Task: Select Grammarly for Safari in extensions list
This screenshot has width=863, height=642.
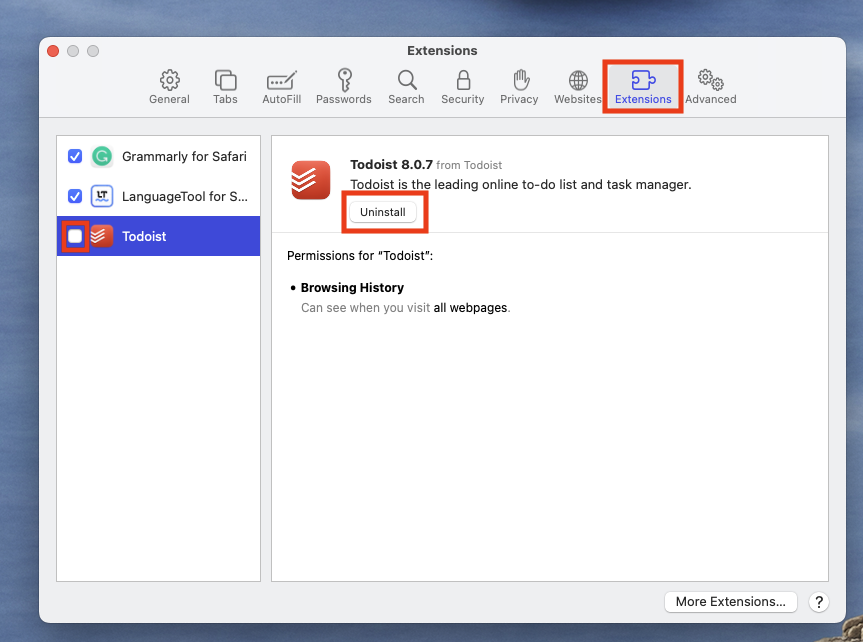Action: (159, 156)
